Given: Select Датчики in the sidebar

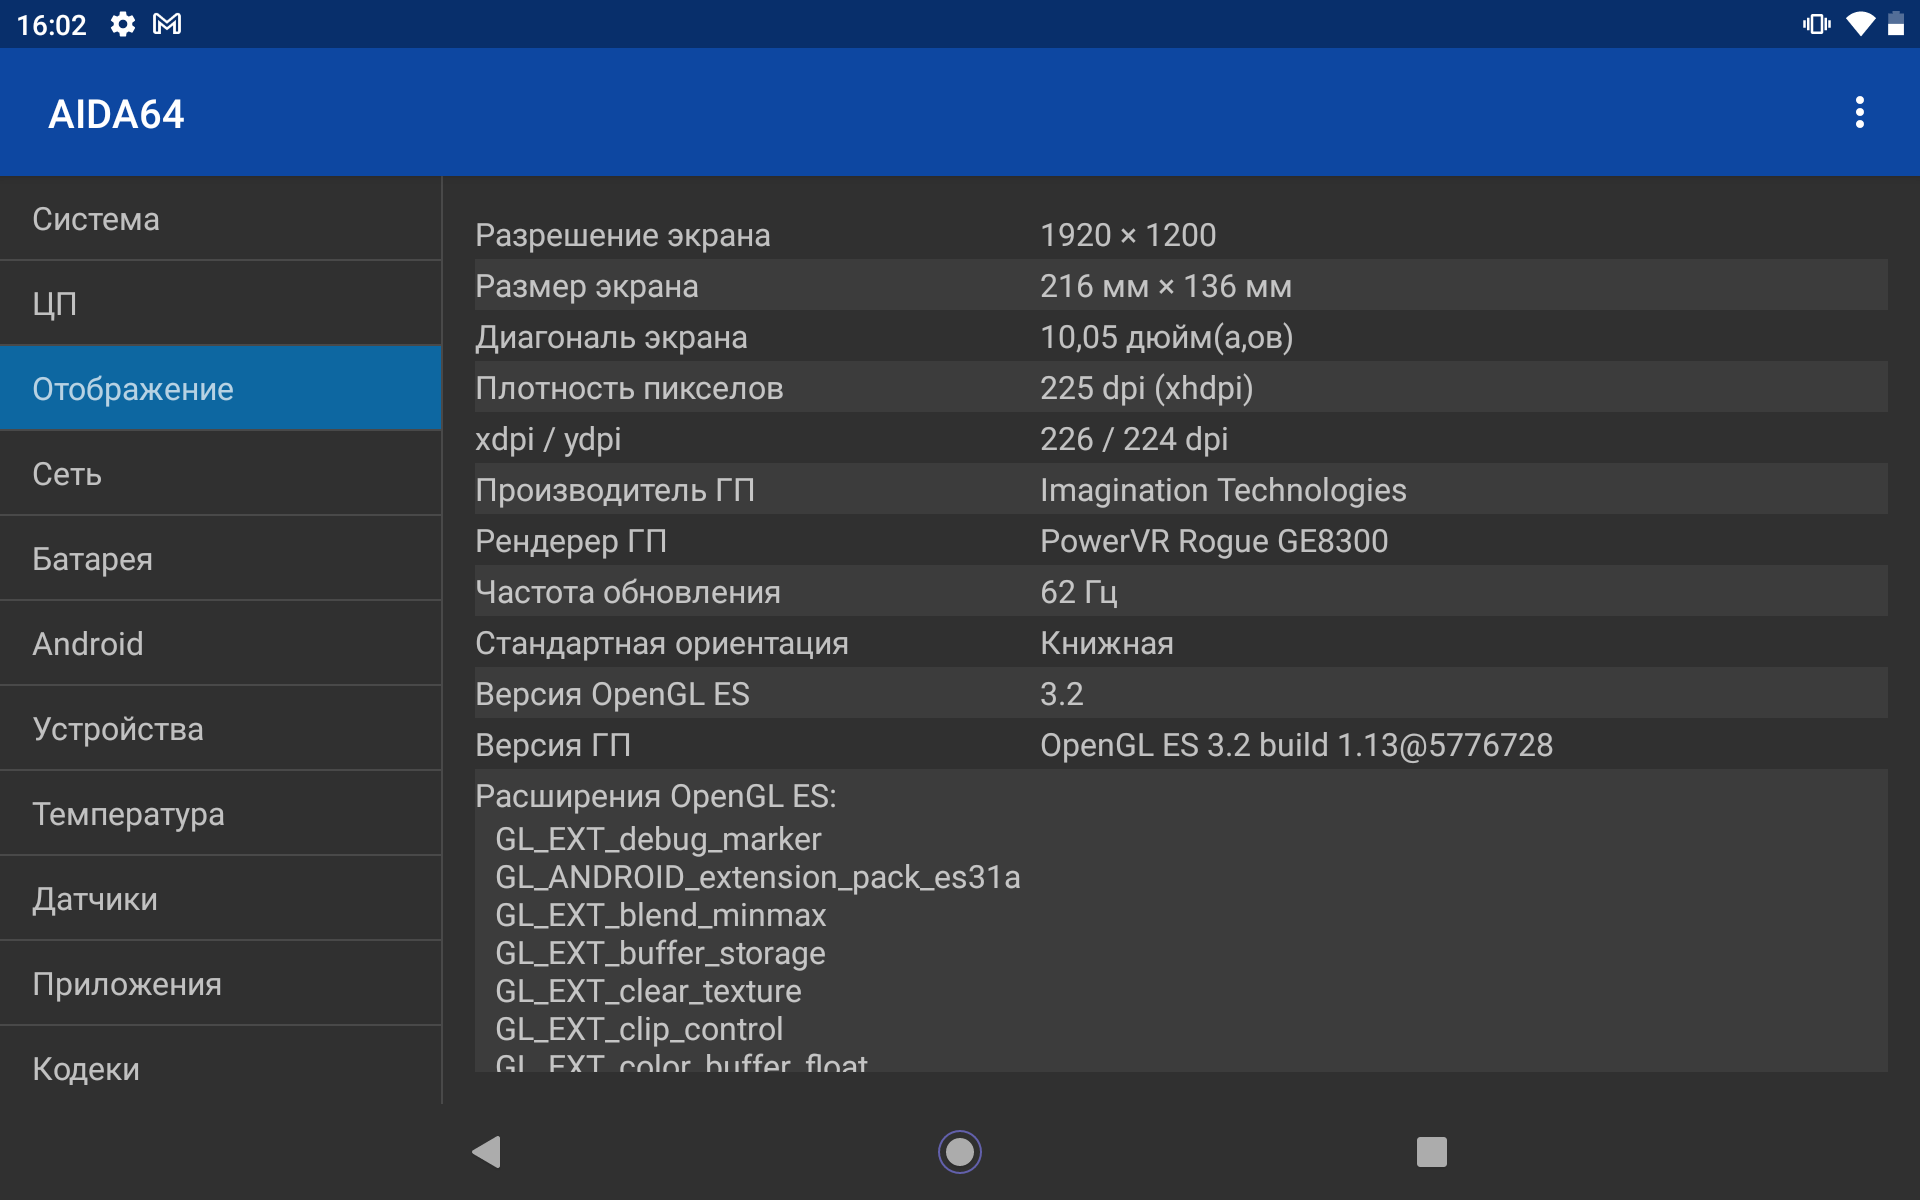Looking at the screenshot, I should [220, 899].
